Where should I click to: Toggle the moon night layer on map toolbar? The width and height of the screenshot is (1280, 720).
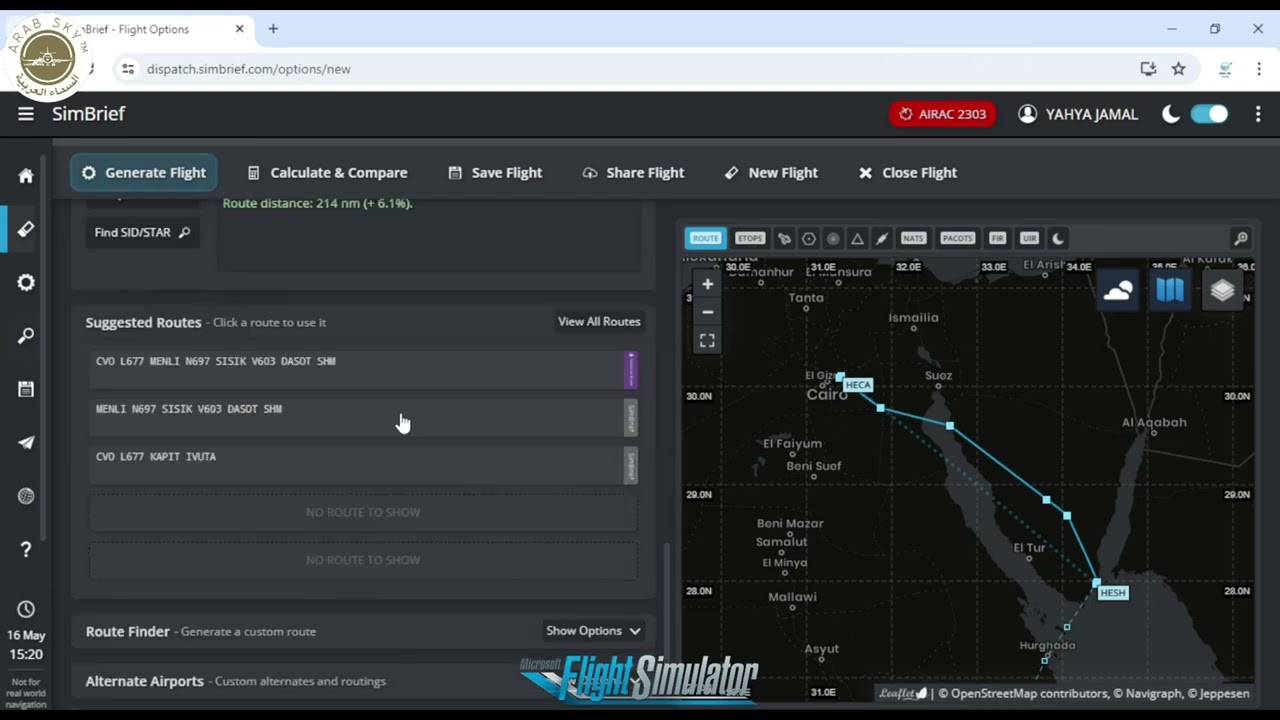click(1058, 238)
